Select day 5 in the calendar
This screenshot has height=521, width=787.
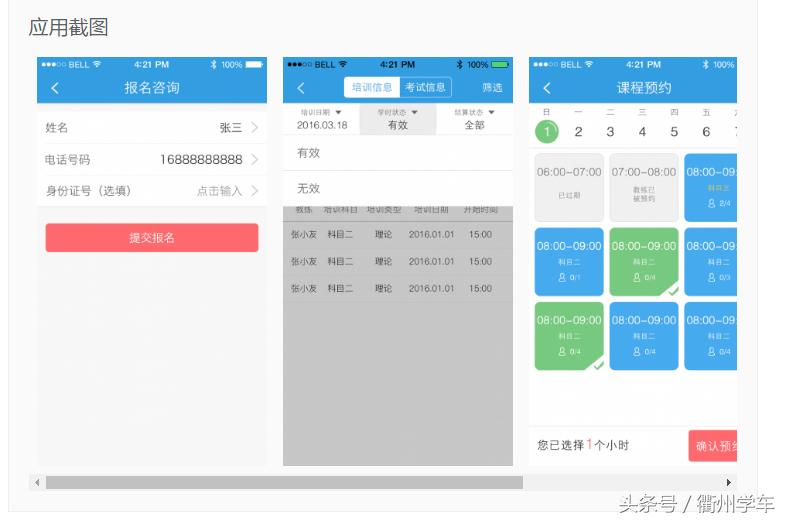tap(674, 132)
